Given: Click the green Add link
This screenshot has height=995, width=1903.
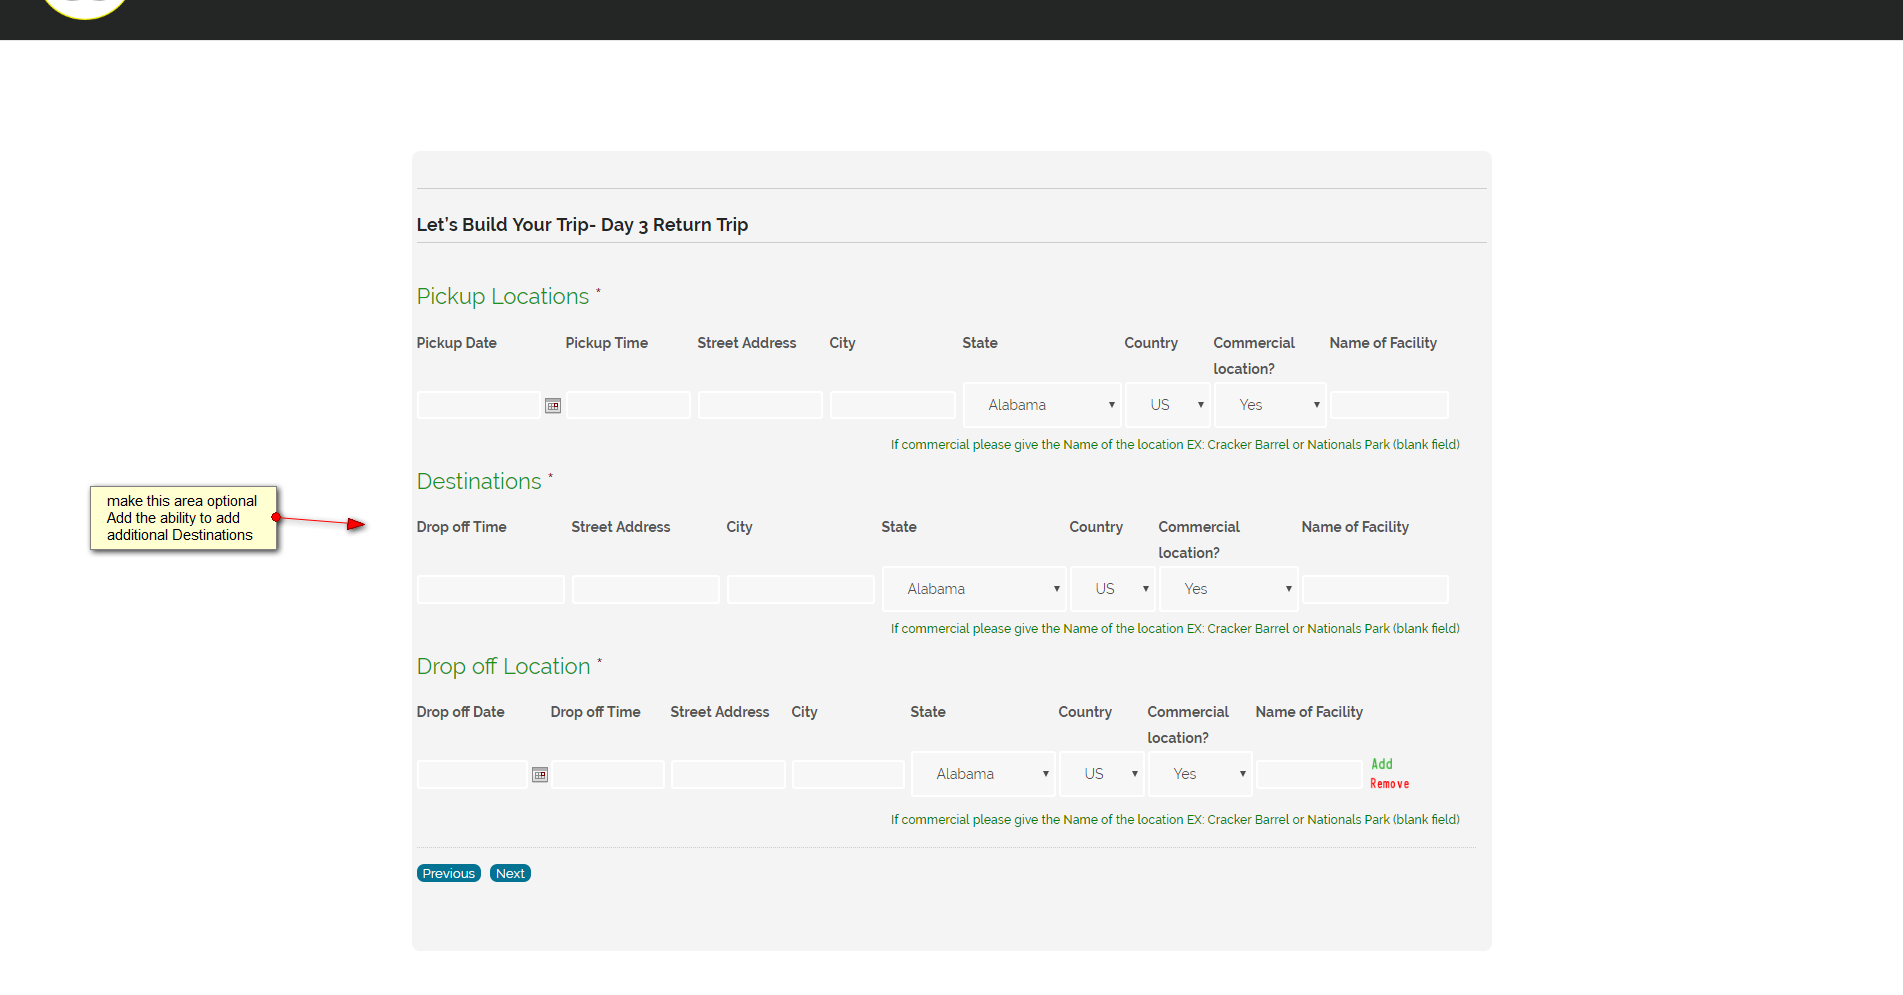Looking at the screenshot, I should click(1382, 764).
